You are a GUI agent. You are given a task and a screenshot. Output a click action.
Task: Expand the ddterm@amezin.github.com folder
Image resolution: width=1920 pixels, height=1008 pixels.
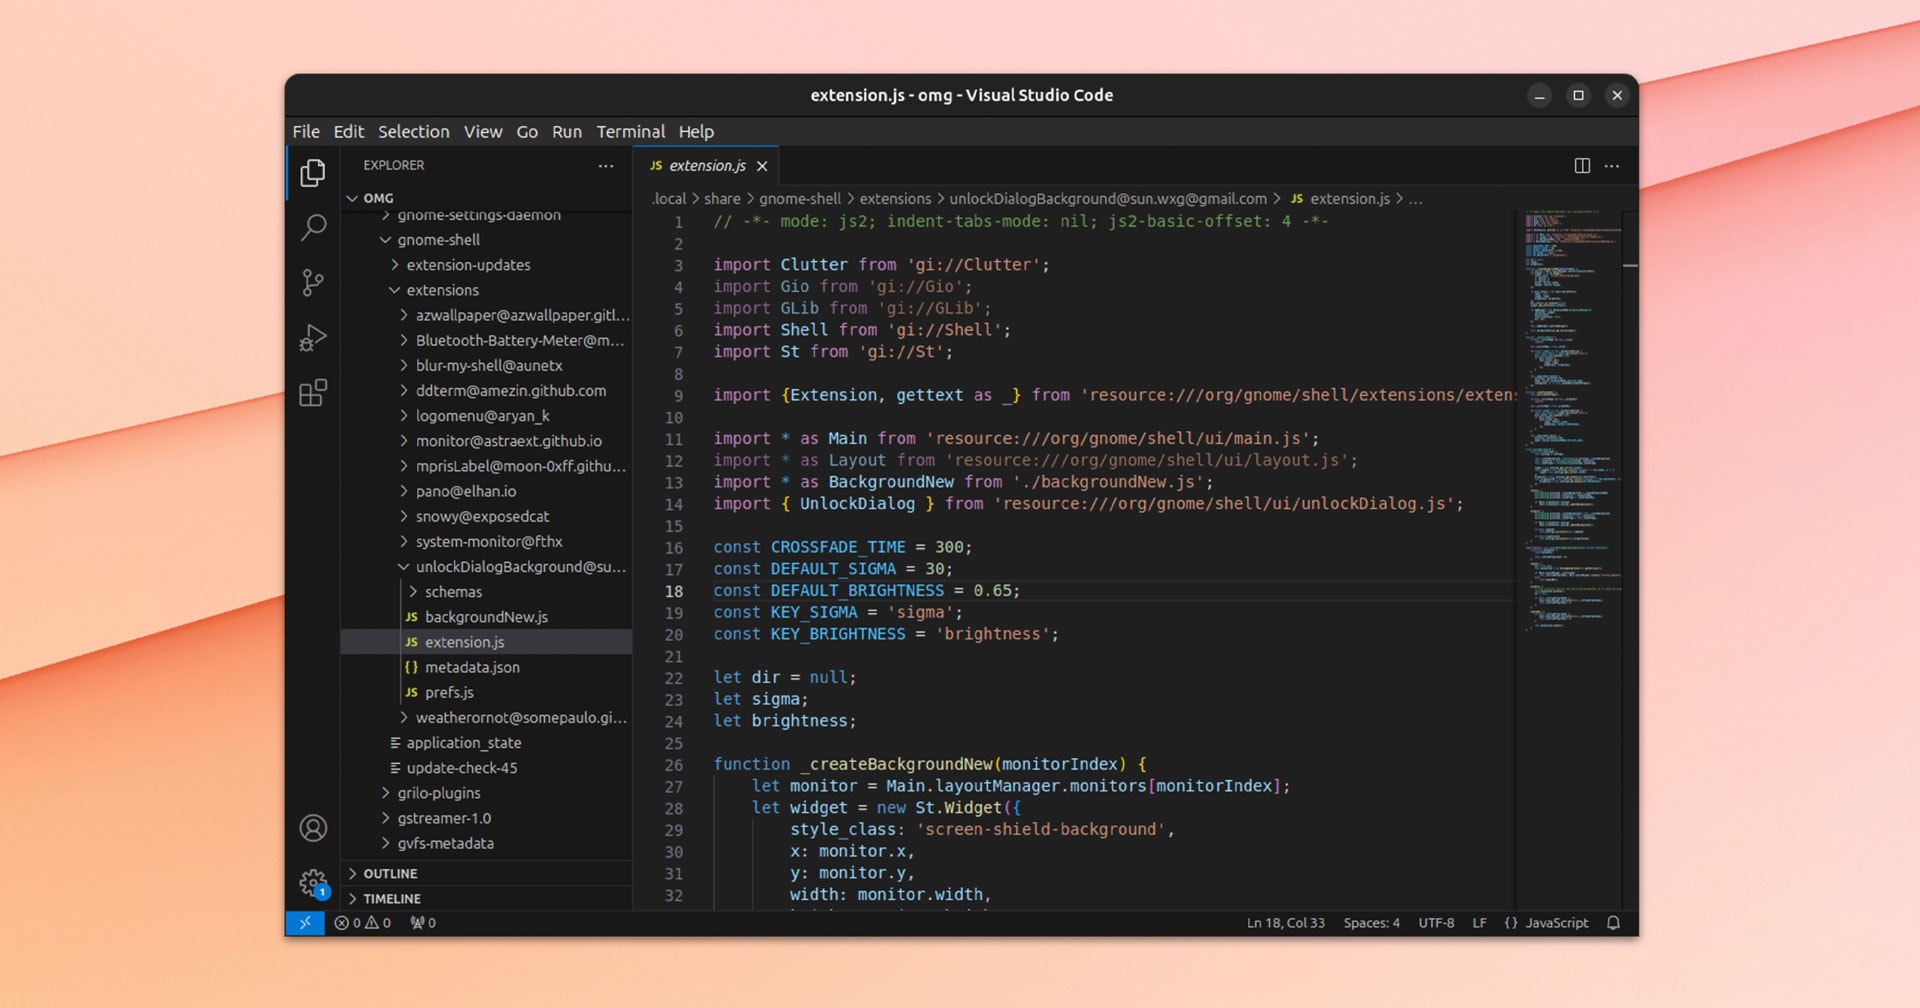[486, 391]
